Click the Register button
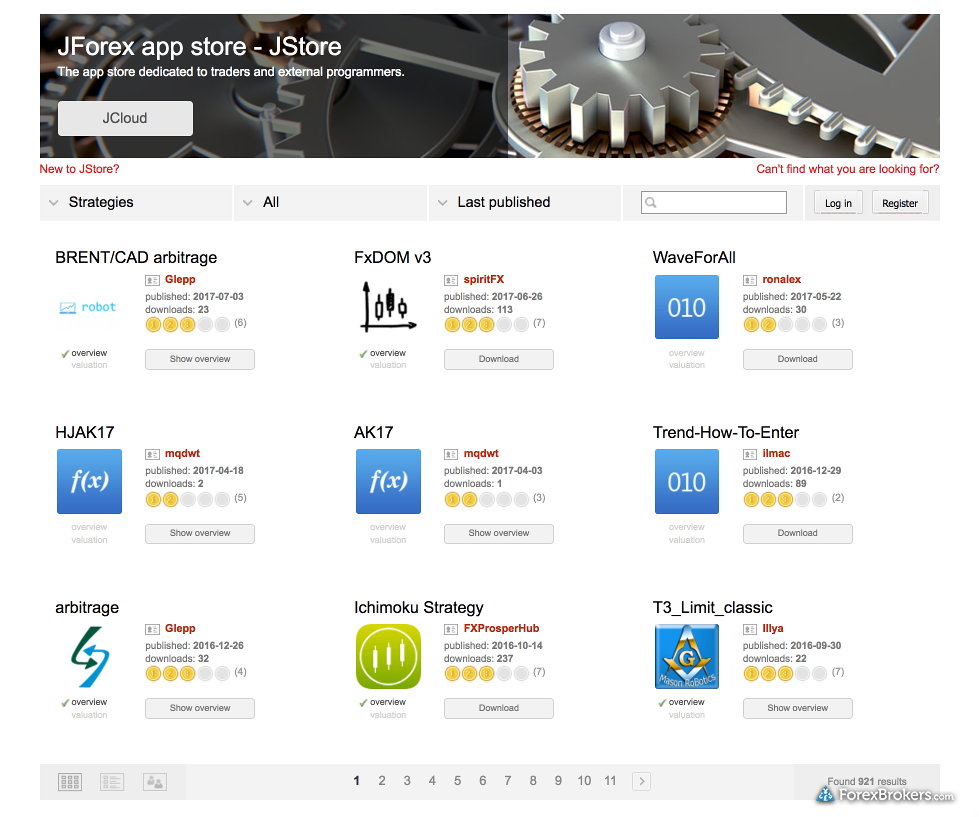Viewport: 979px width, 817px height. click(x=900, y=203)
